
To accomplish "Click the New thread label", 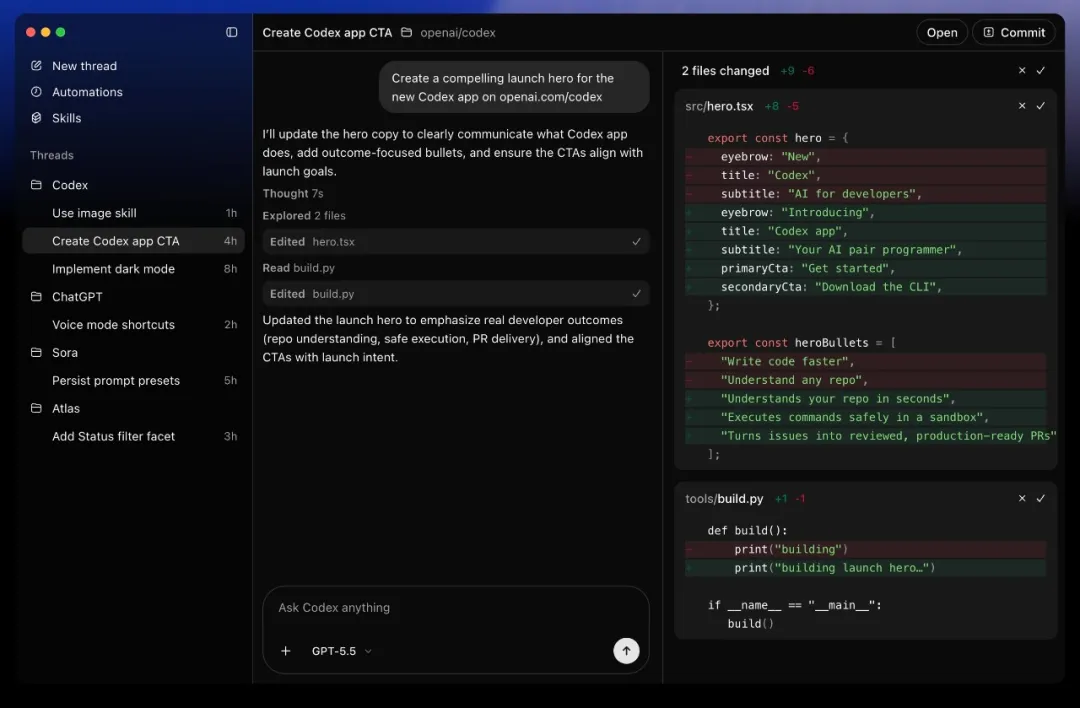I will (x=84, y=65).
